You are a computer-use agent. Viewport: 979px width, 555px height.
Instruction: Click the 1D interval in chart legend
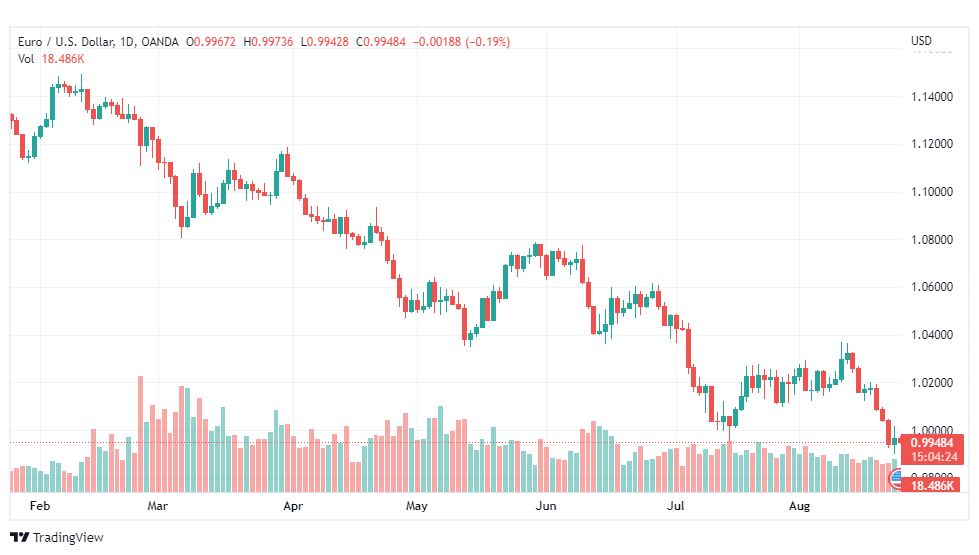[127, 42]
